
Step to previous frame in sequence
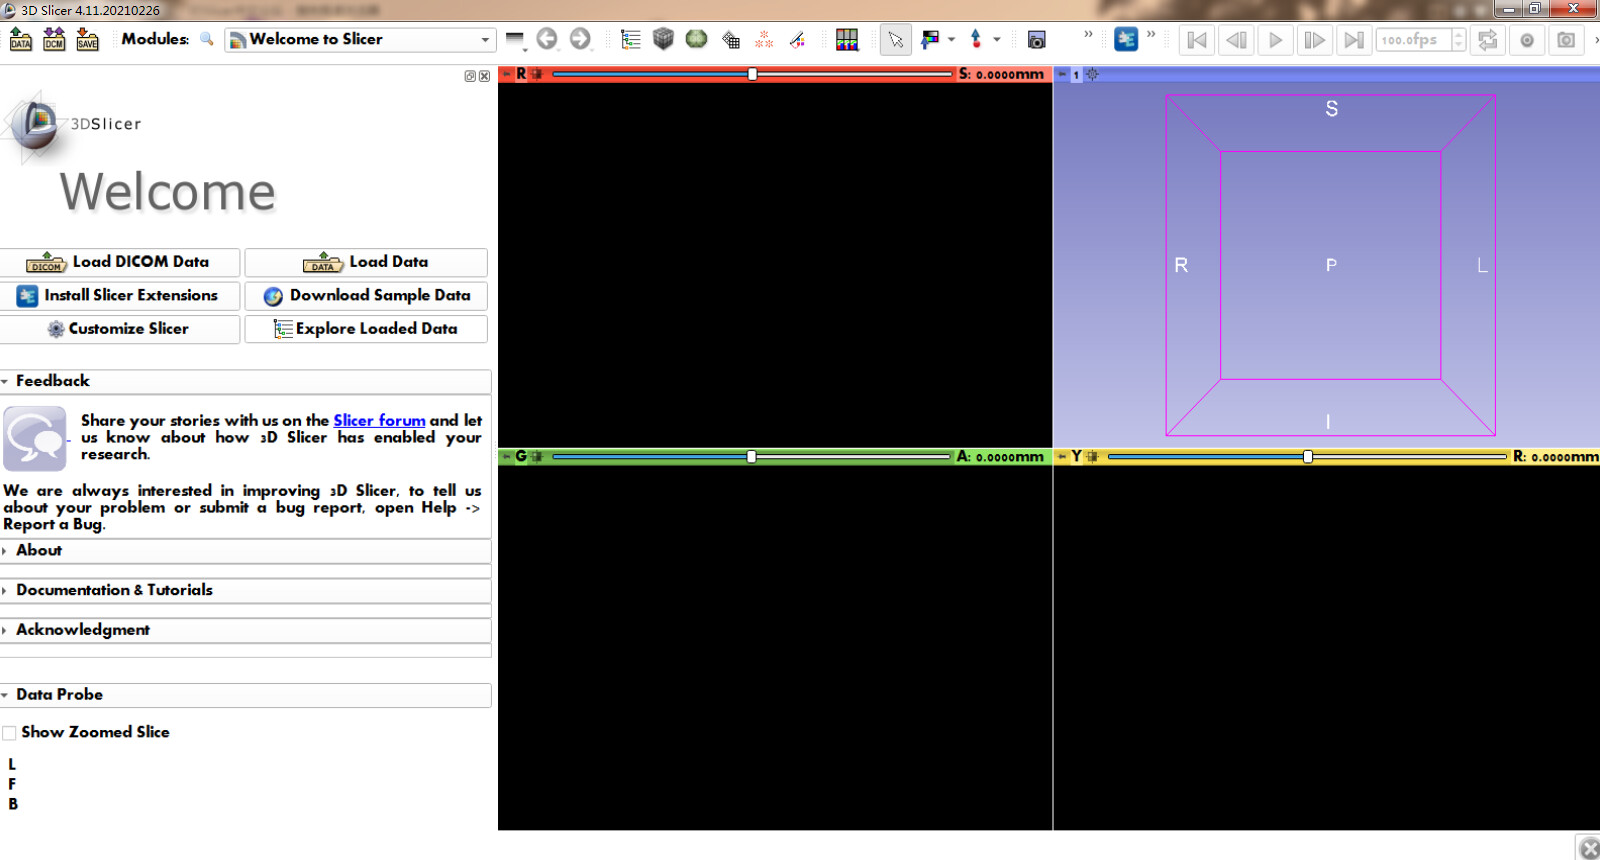click(x=1236, y=40)
